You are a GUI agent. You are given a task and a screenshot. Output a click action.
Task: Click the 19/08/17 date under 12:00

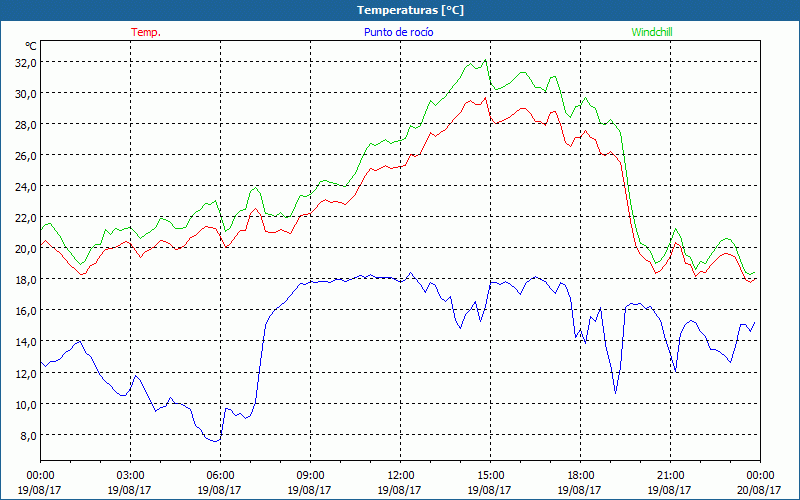(x=399, y=490)
